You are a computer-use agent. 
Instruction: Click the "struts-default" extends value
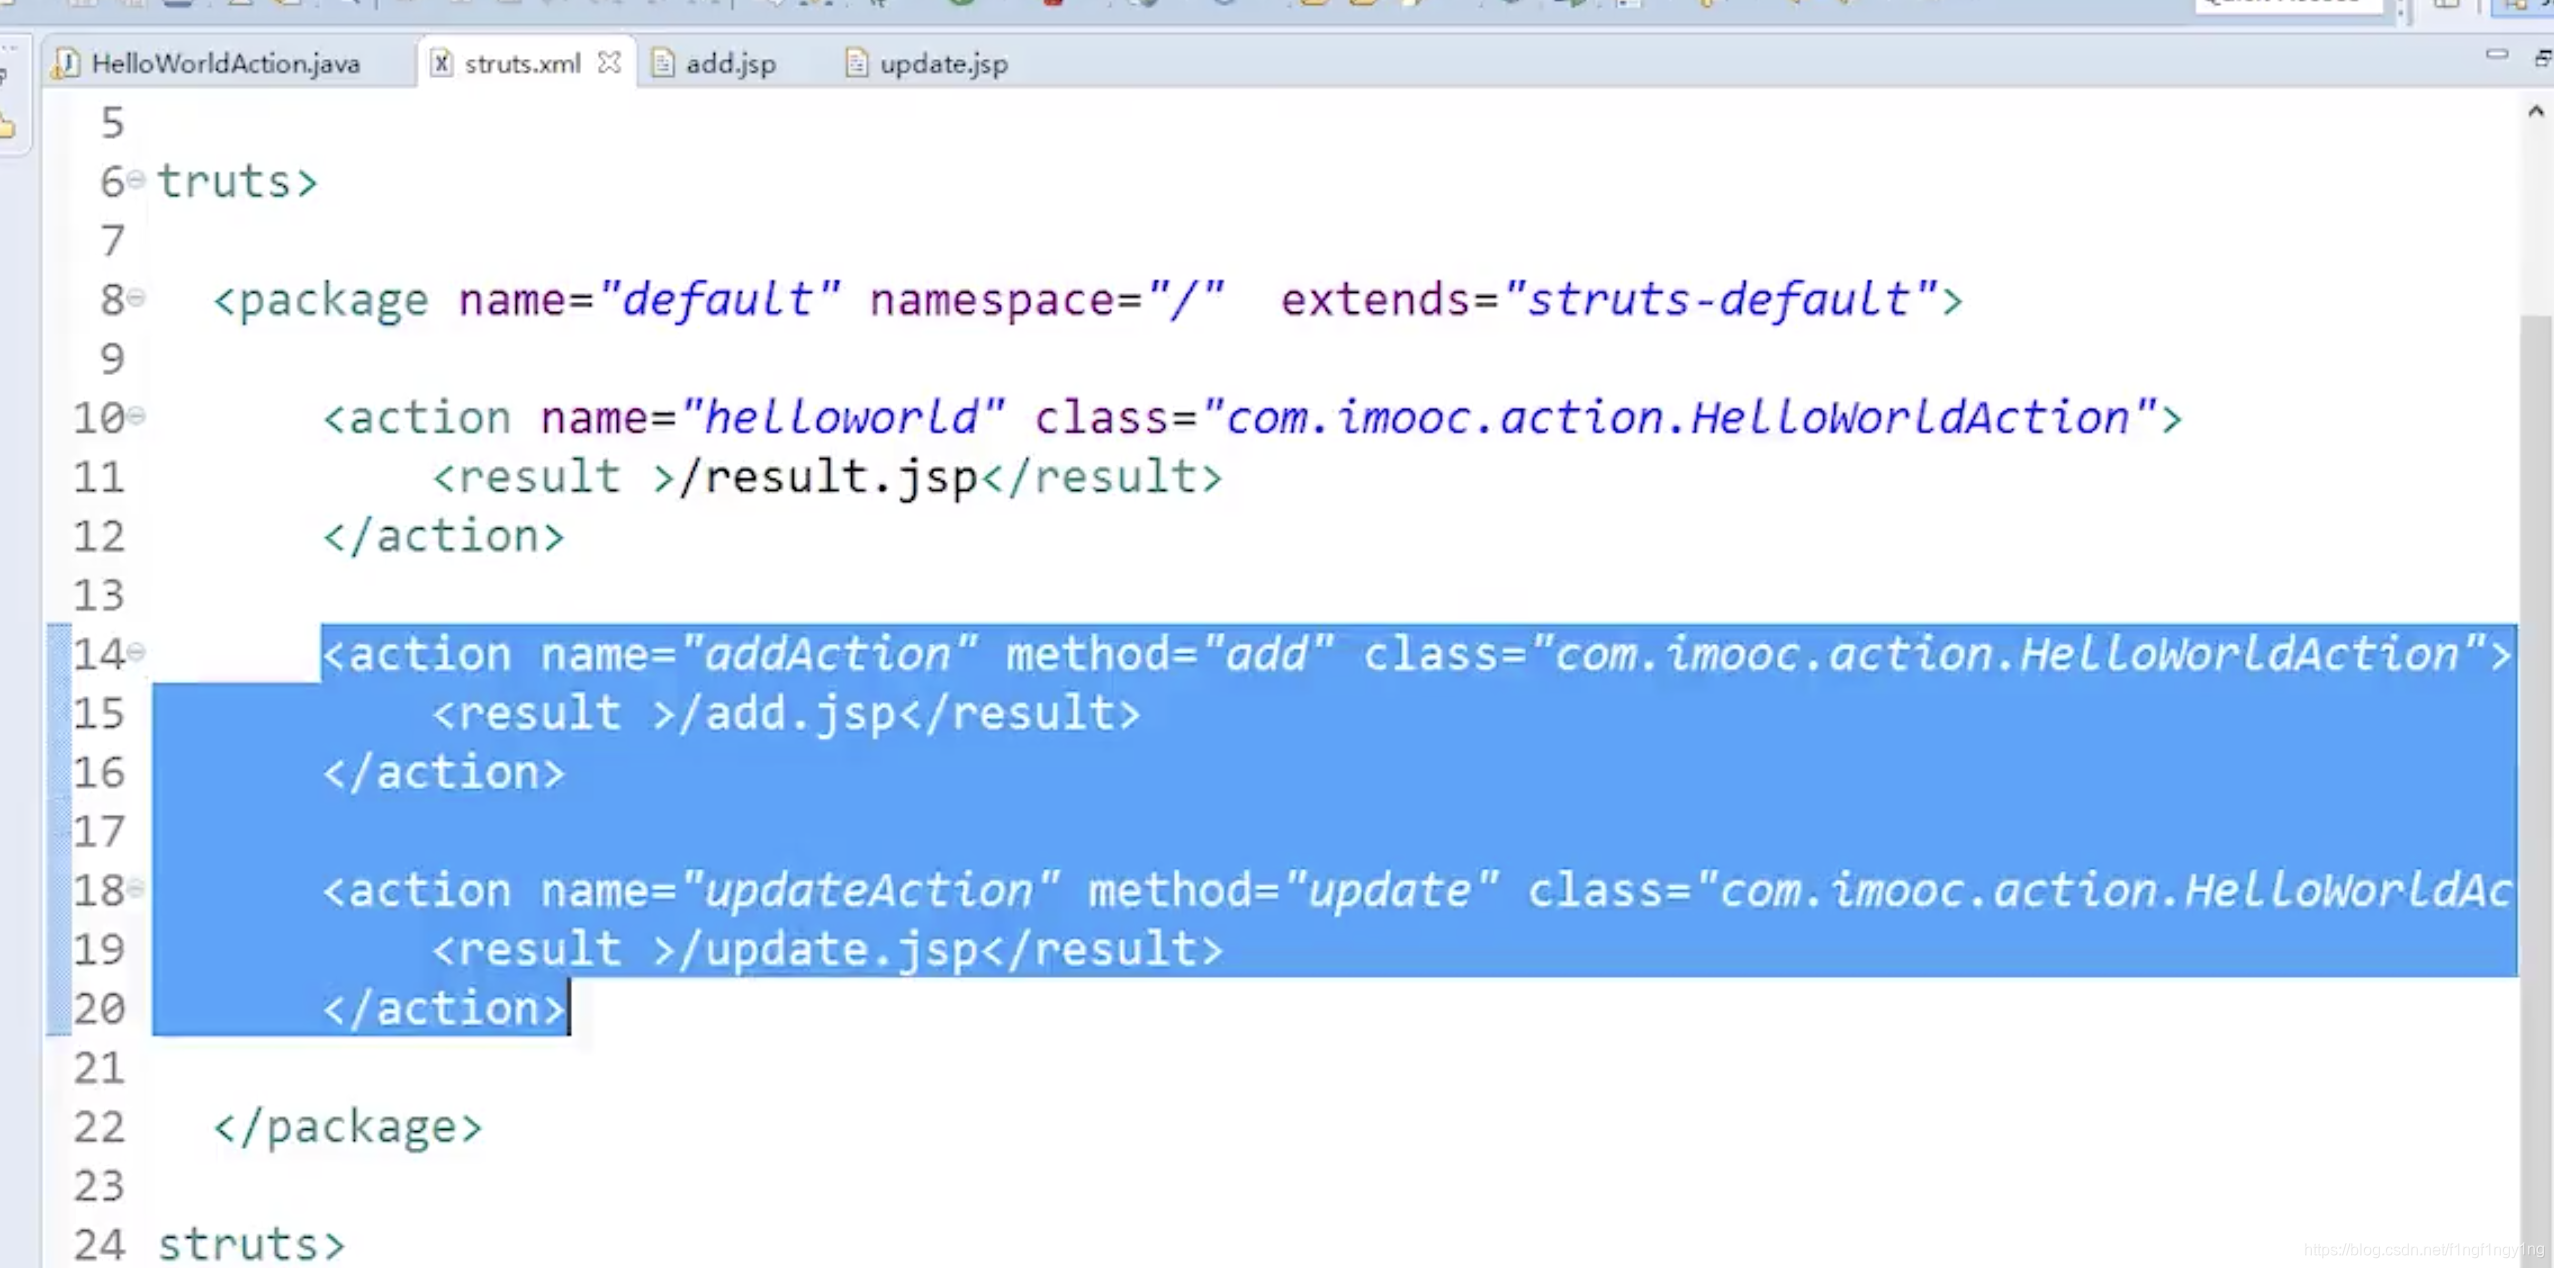point(1720,300)
